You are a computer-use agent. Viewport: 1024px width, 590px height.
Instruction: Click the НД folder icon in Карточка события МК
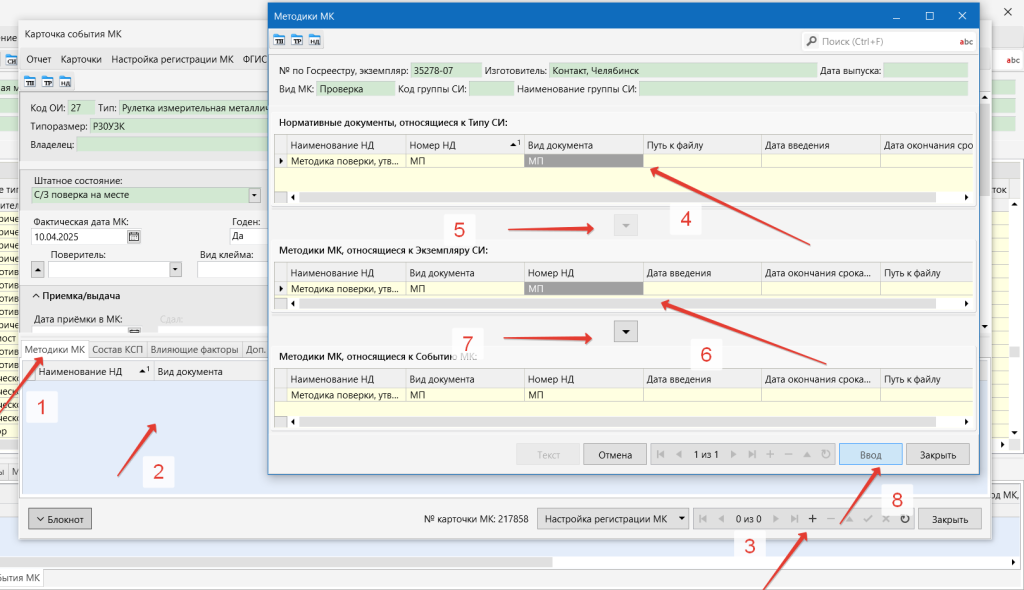(65, 82)
